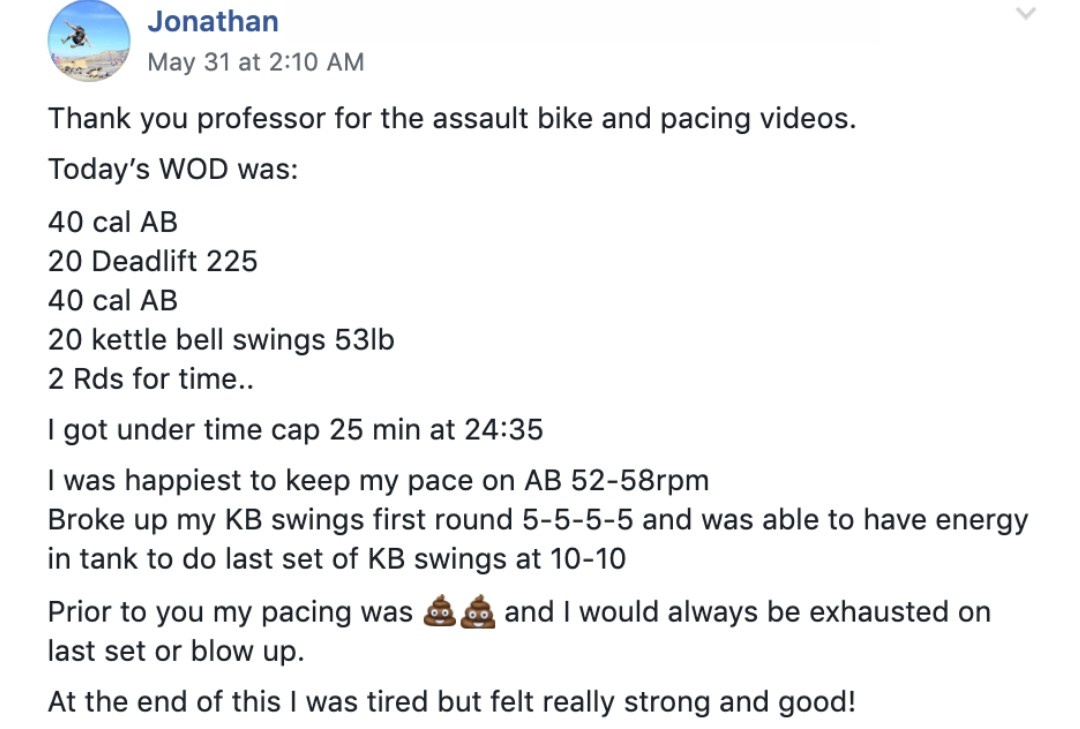Click the "20 kettle bell swings 53lb" line
Image resolution: width=1080 pixels, height=729 pixels.
(x=221, y=340)
